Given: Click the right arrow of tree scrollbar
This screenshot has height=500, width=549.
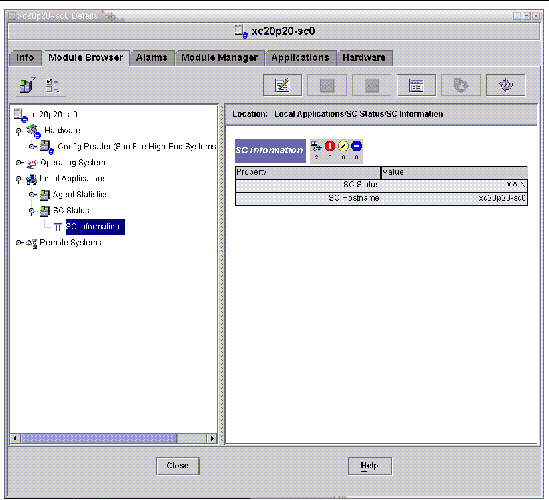Looking at the screenshot, I should [212, 438].
